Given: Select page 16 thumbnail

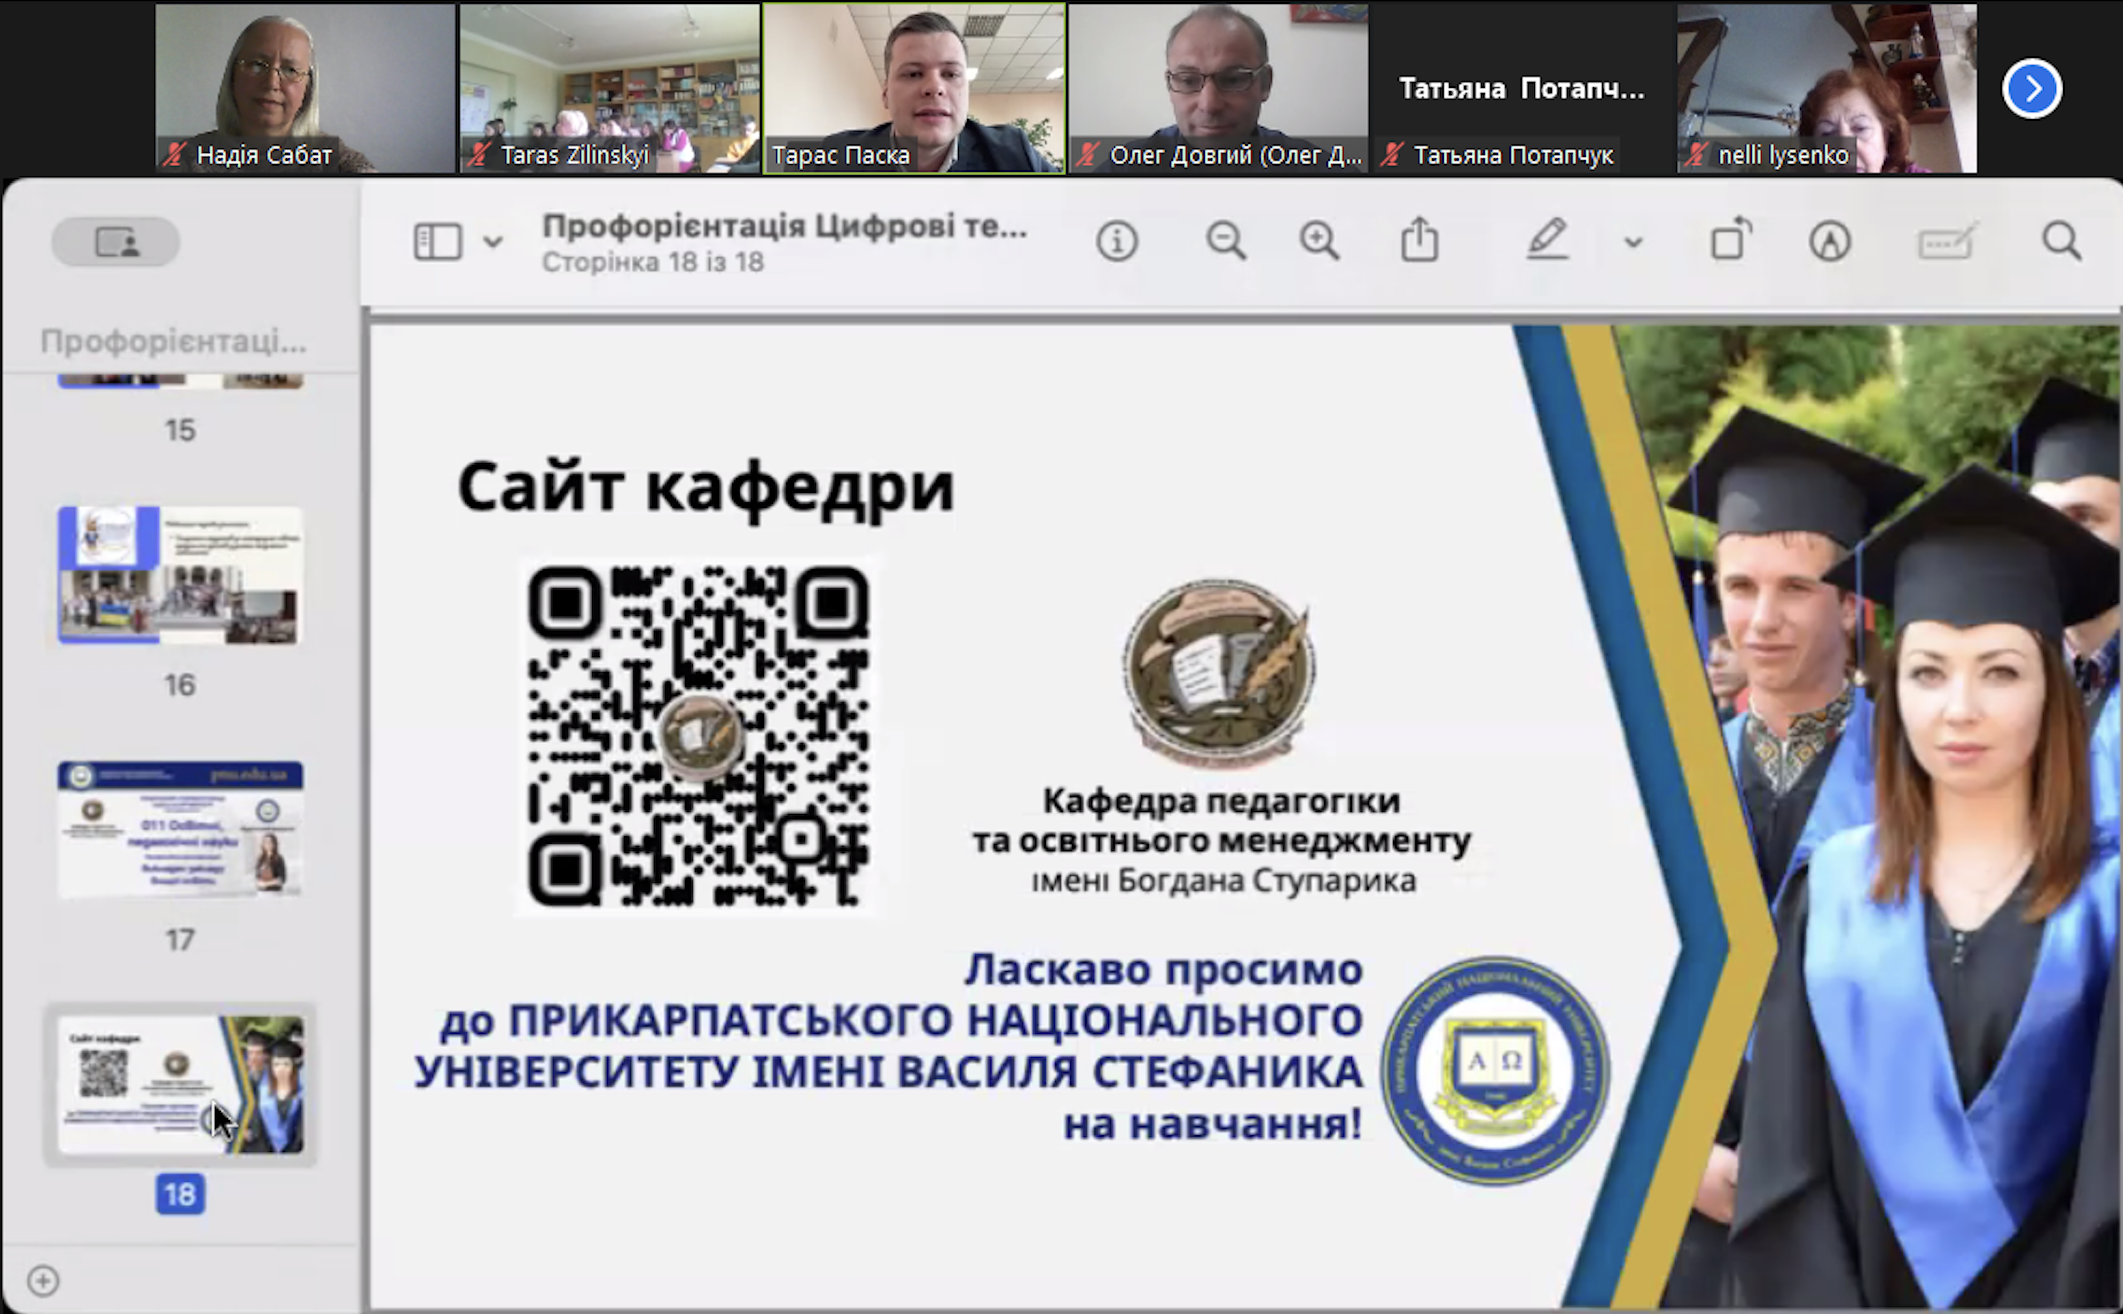Looking at the screenshot, I should click(180, 575).
